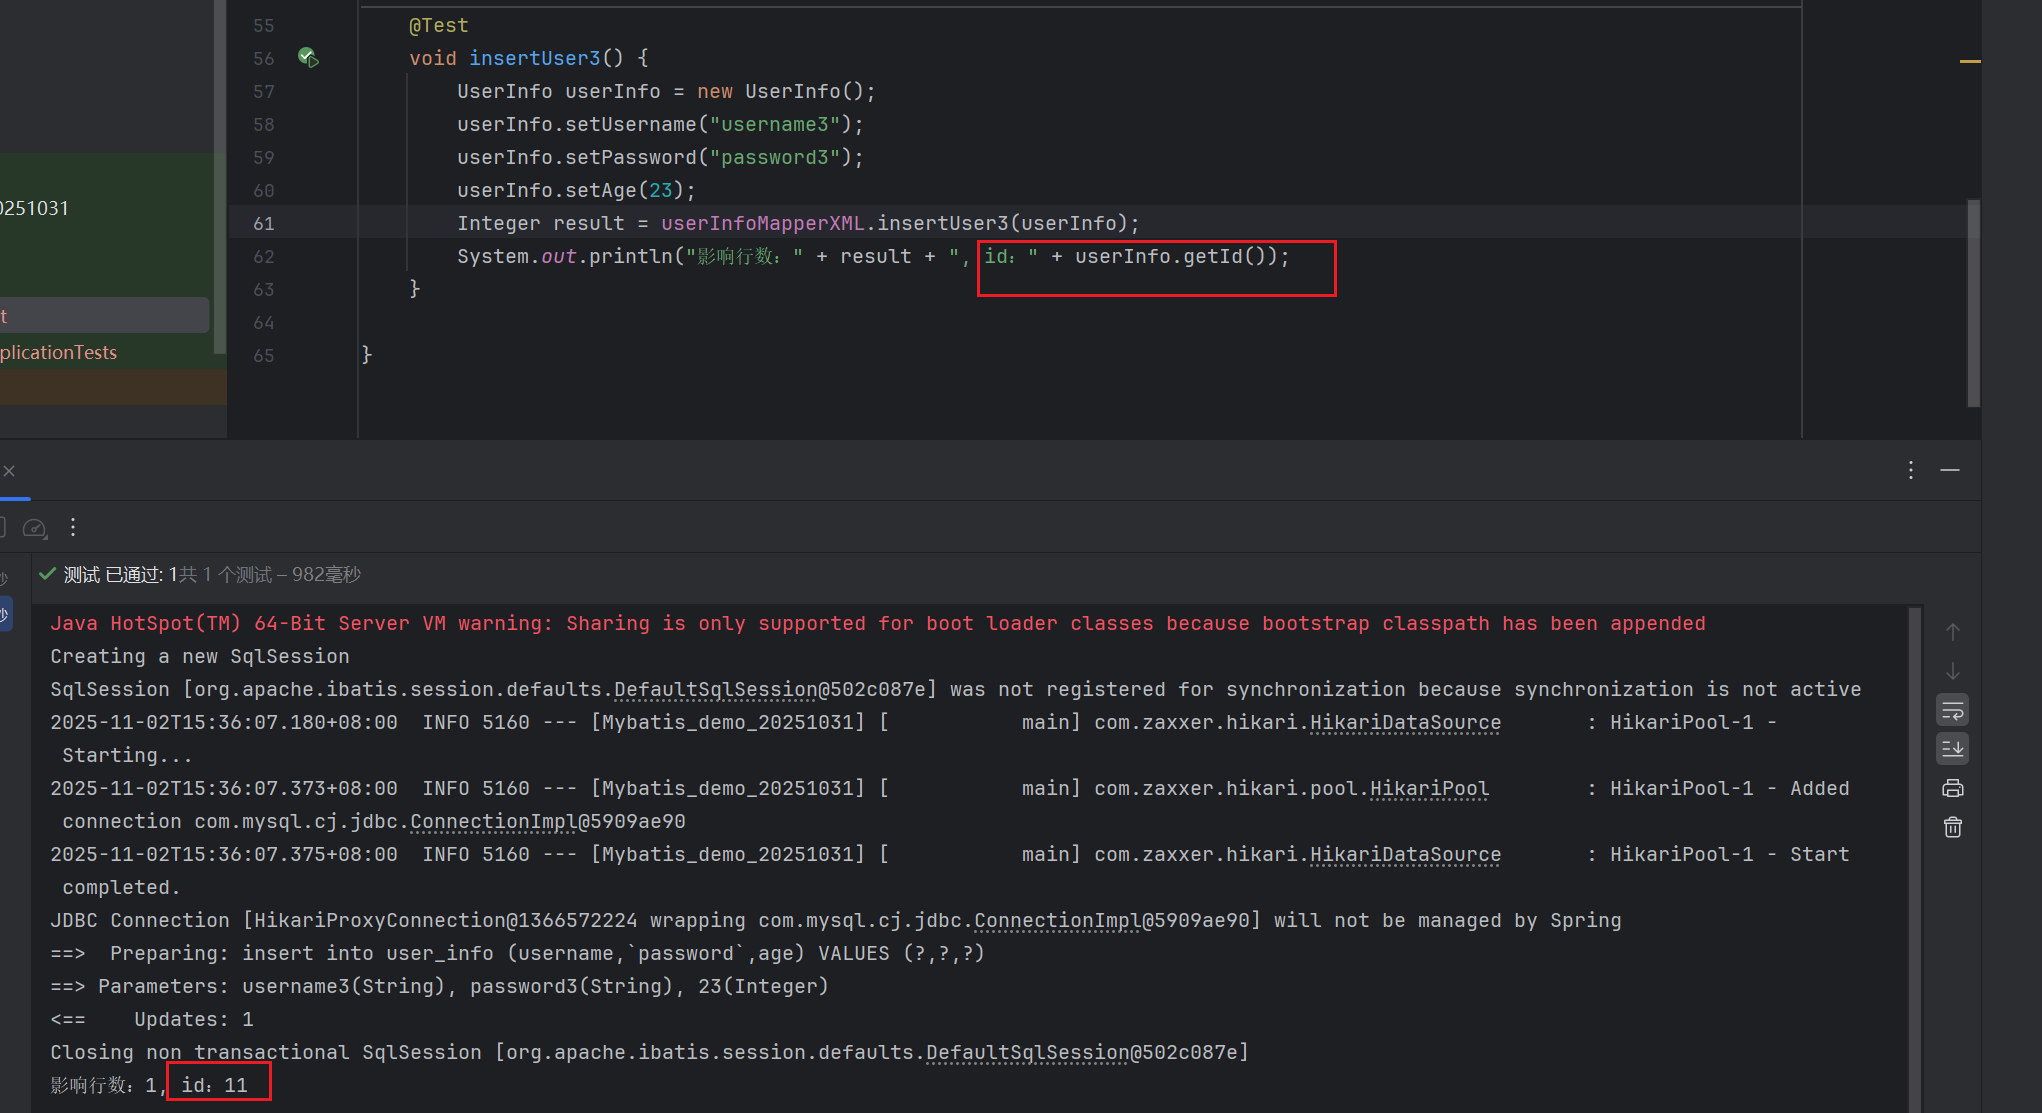Click the @Test annotation on line 55

[x=438, y=25]
